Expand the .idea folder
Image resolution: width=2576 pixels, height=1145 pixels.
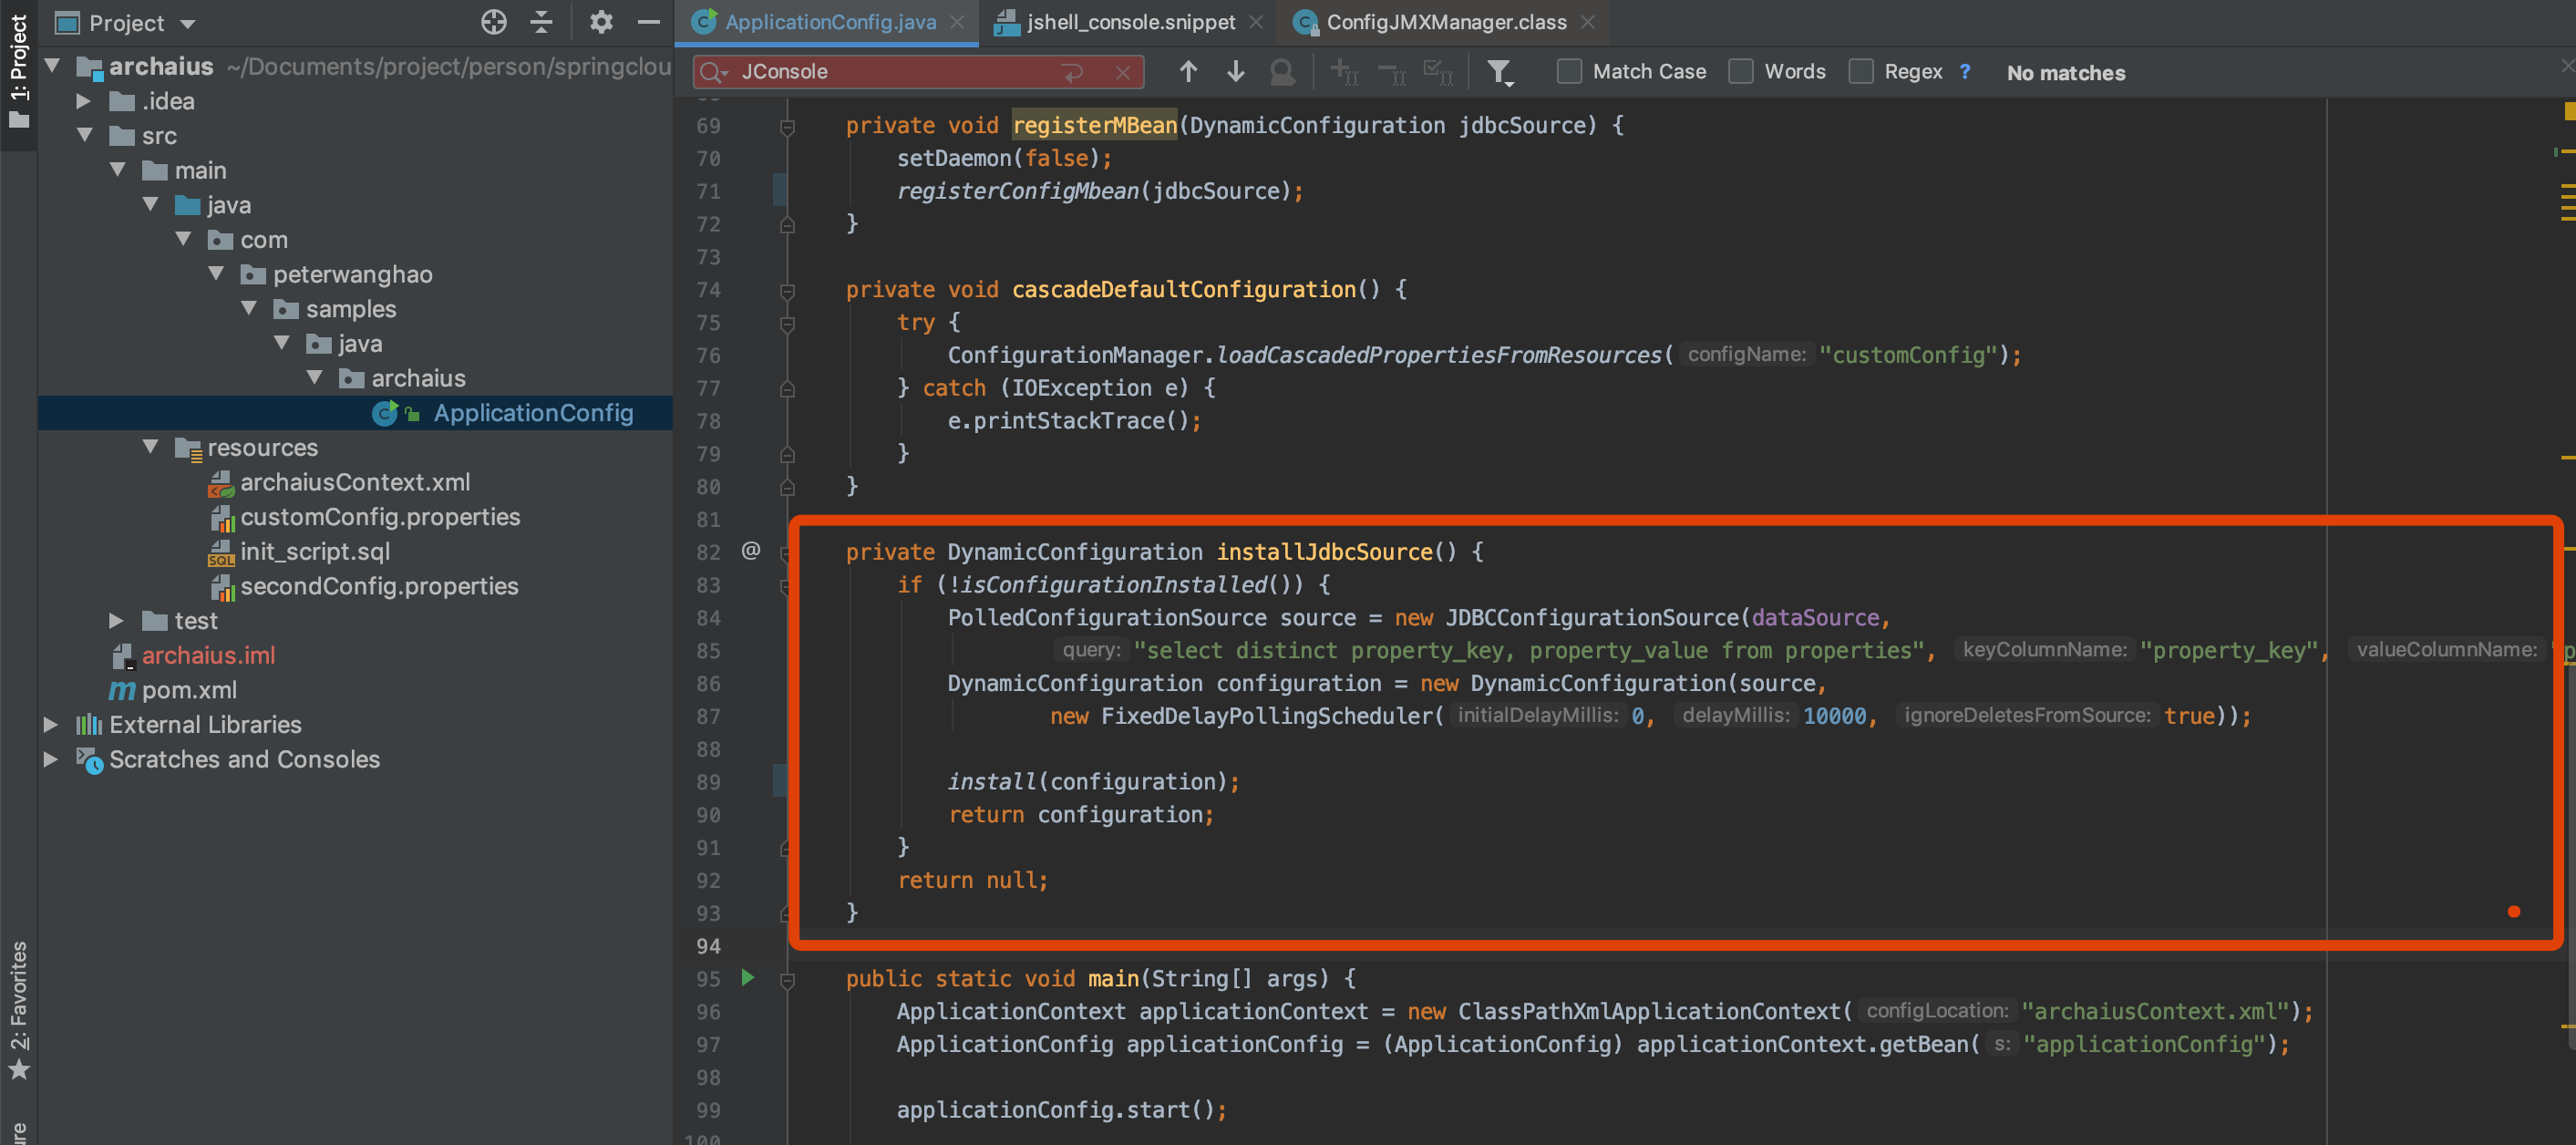tap(84, 101)
